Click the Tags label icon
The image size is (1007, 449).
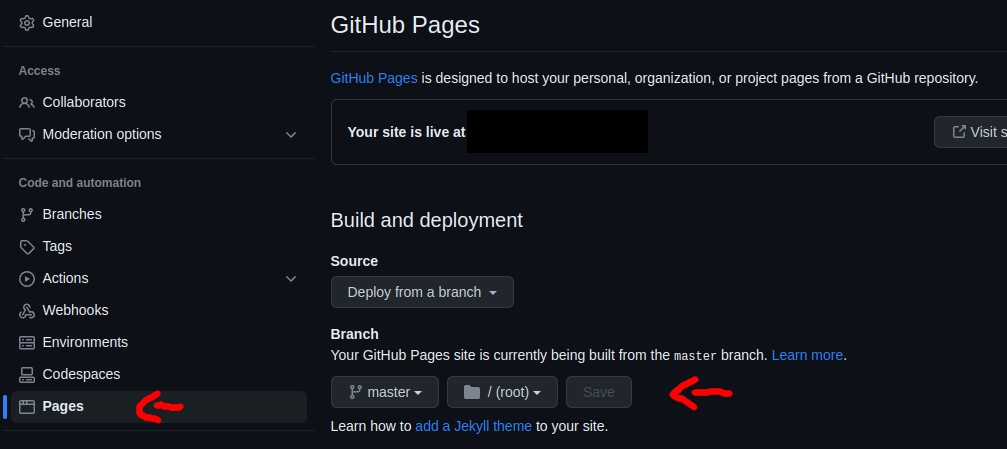[27, 247]
